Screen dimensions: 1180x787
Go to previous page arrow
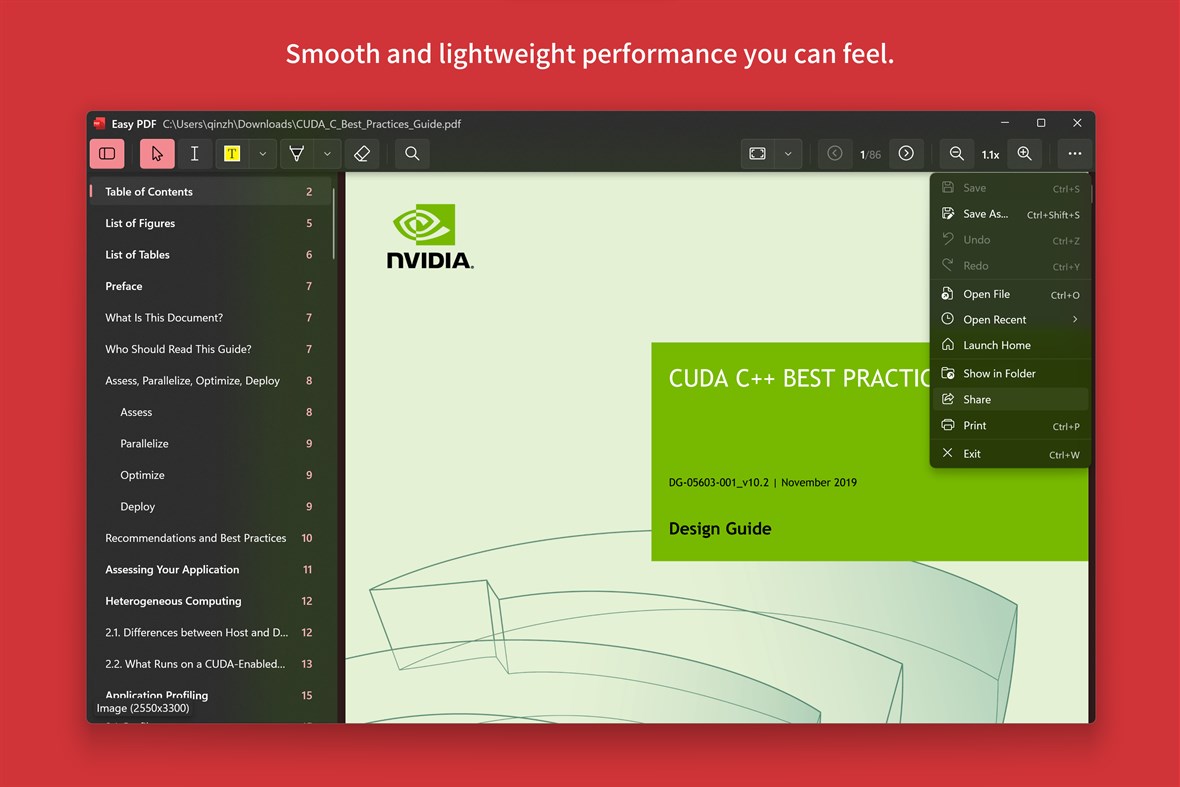click(x=835, y=153)
